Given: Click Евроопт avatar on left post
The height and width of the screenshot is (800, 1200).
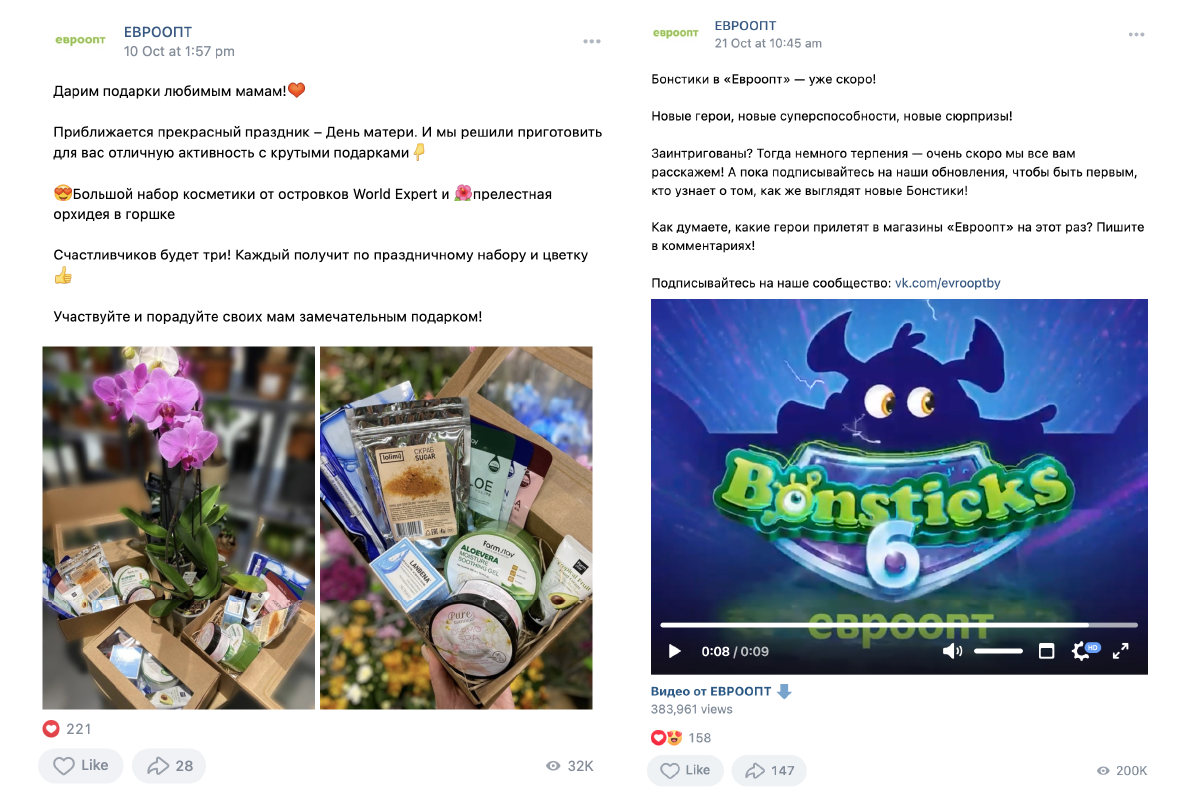Looking at the screenshot, I should (x=79, y=40).
